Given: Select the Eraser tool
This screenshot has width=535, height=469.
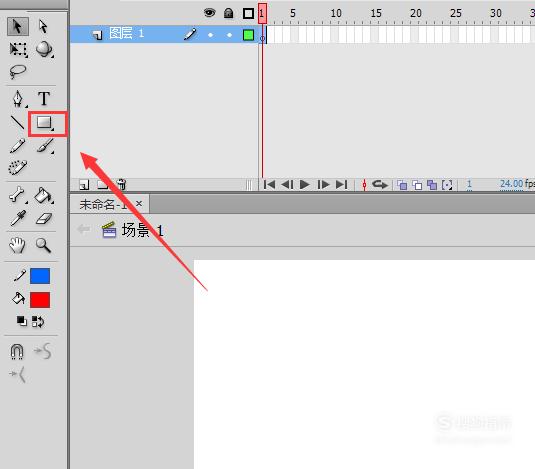Looking at the screenshot, I should [44, 219].
